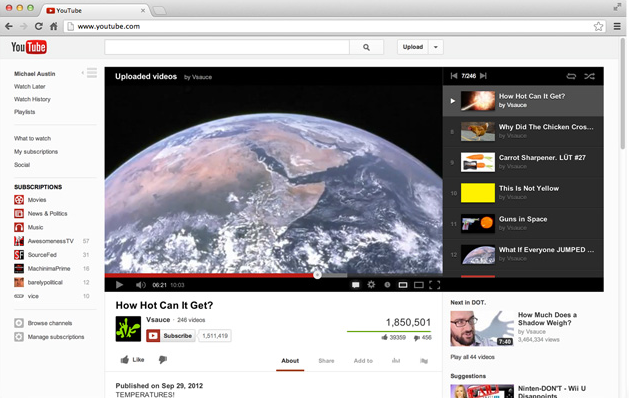Click Browse channels
The image size is (629, 398).
pos(49,323)
